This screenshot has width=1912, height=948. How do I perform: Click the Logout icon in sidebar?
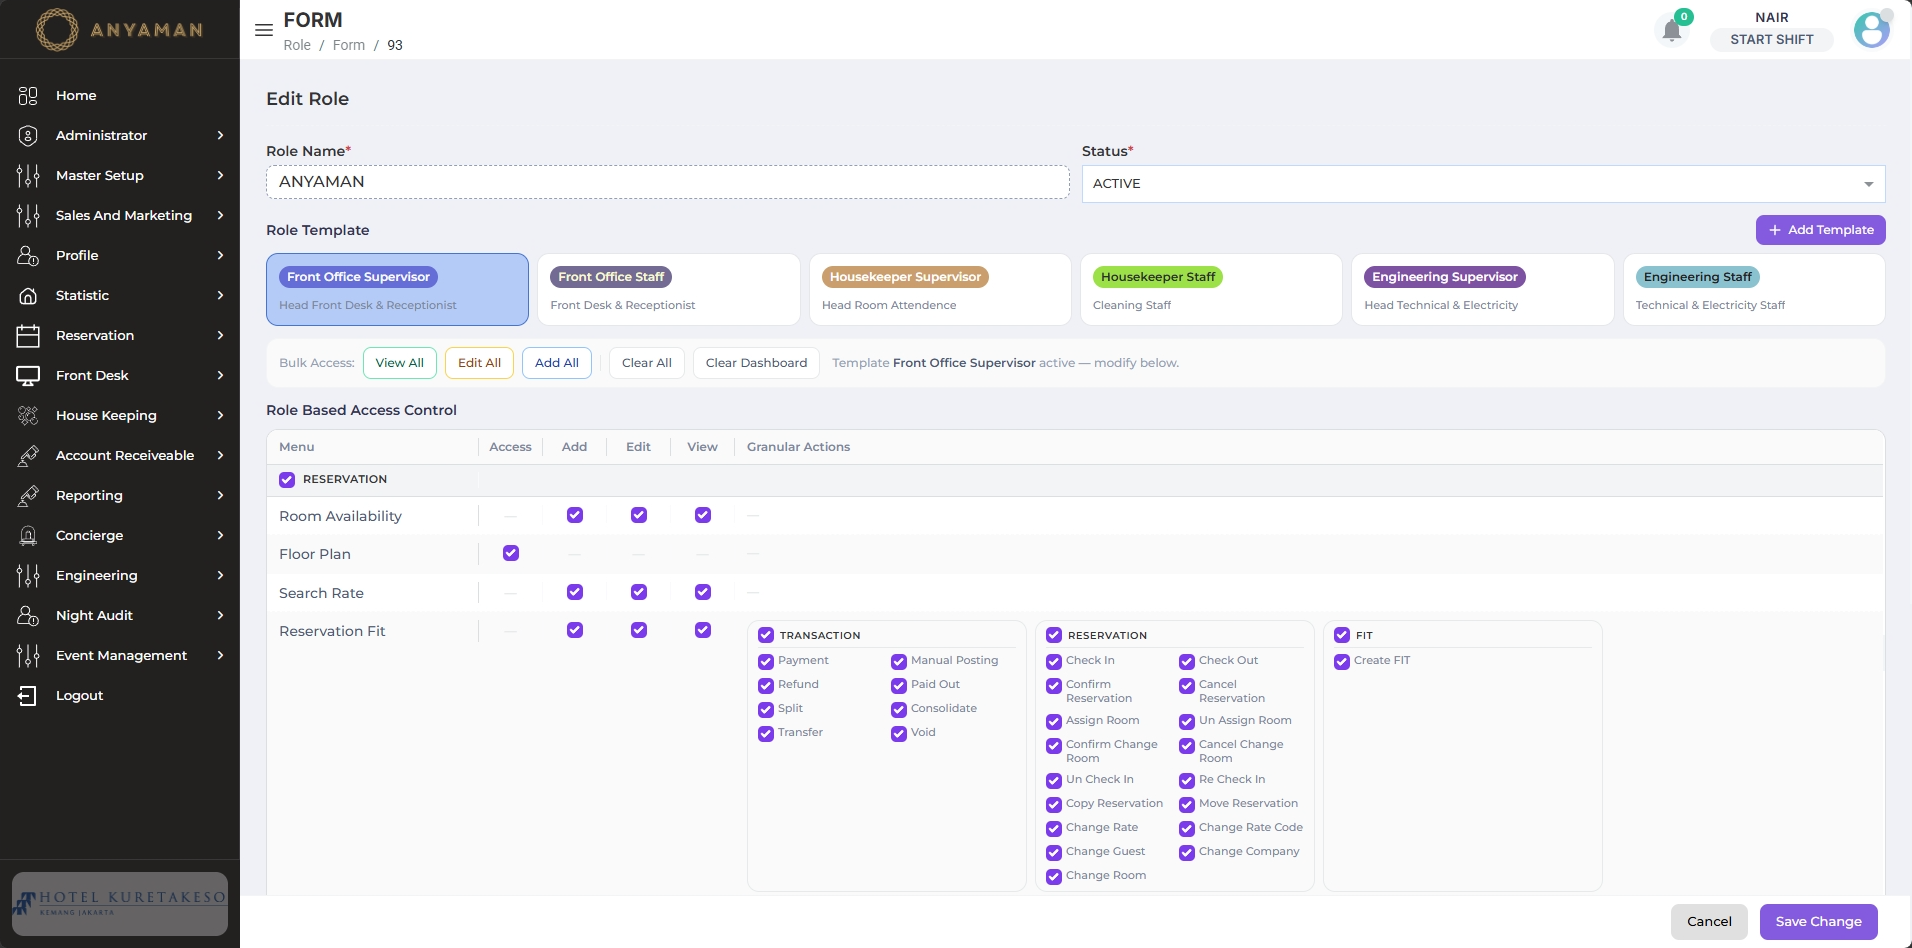[28, 696]
